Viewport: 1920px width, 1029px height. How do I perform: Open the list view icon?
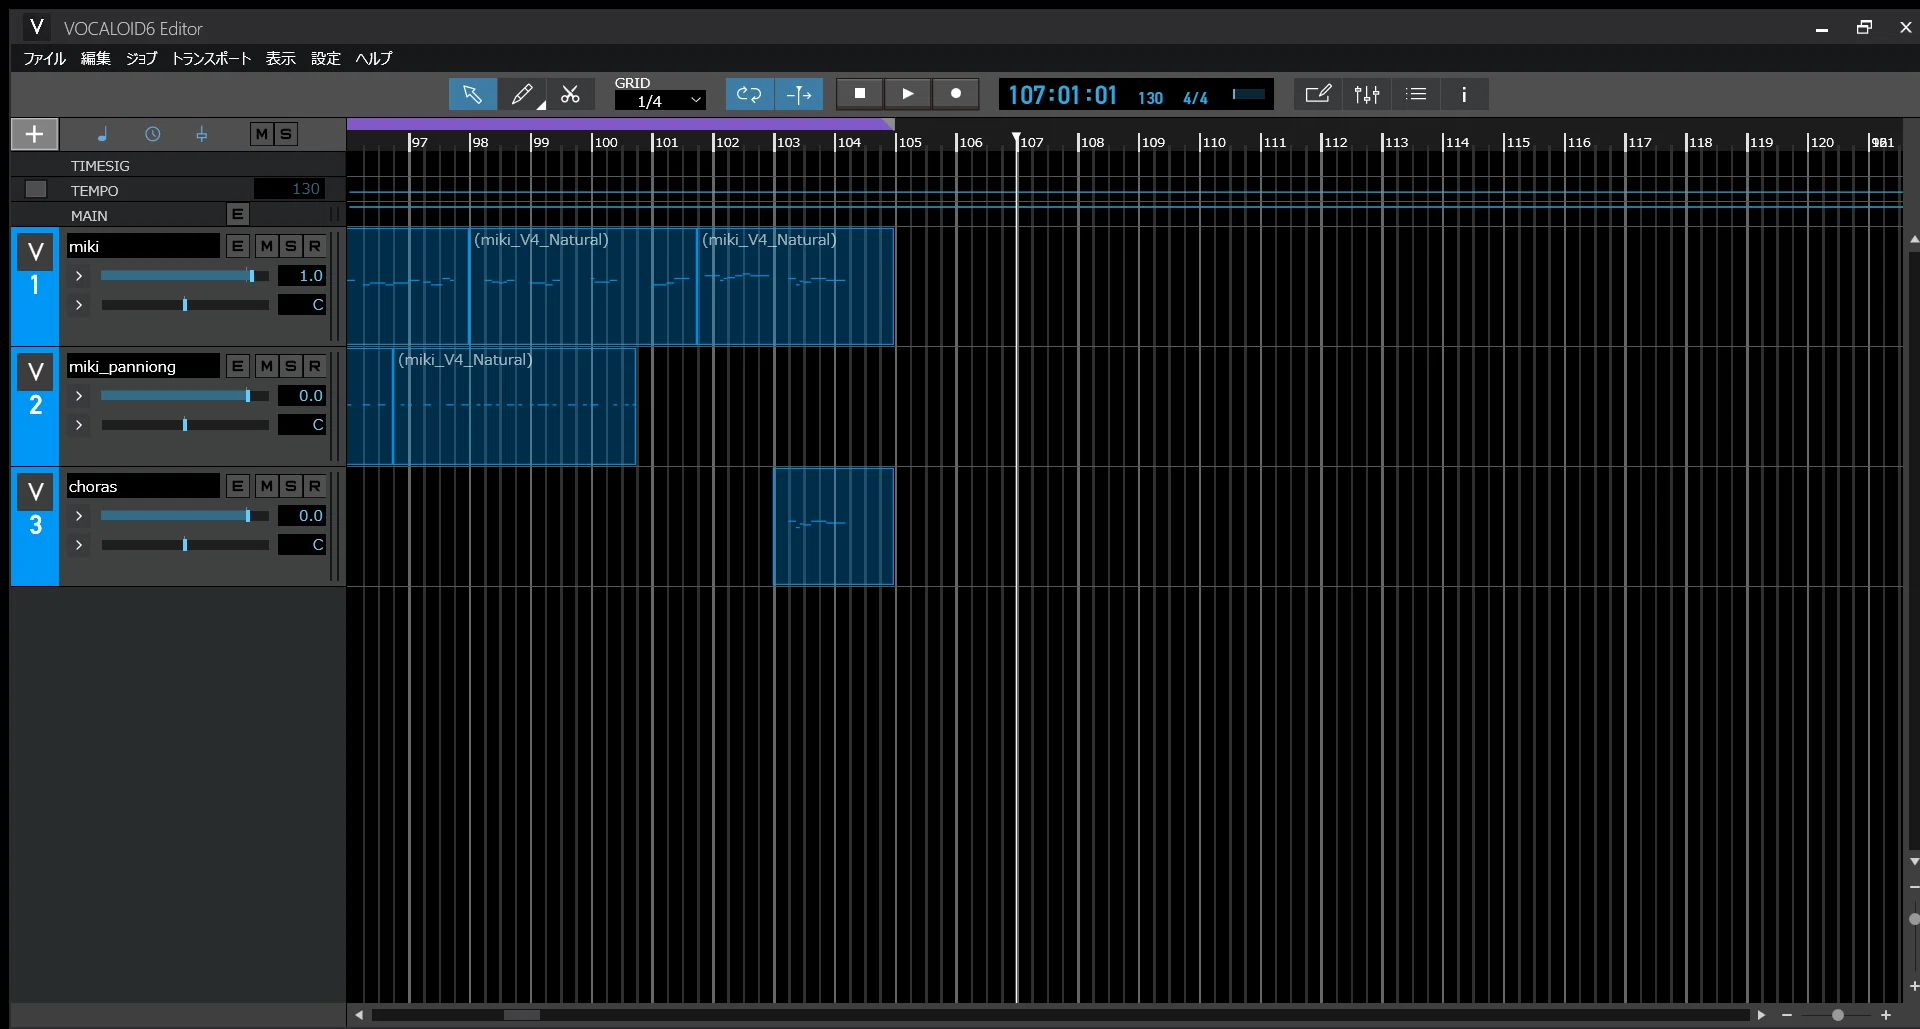click(1416, 94)
